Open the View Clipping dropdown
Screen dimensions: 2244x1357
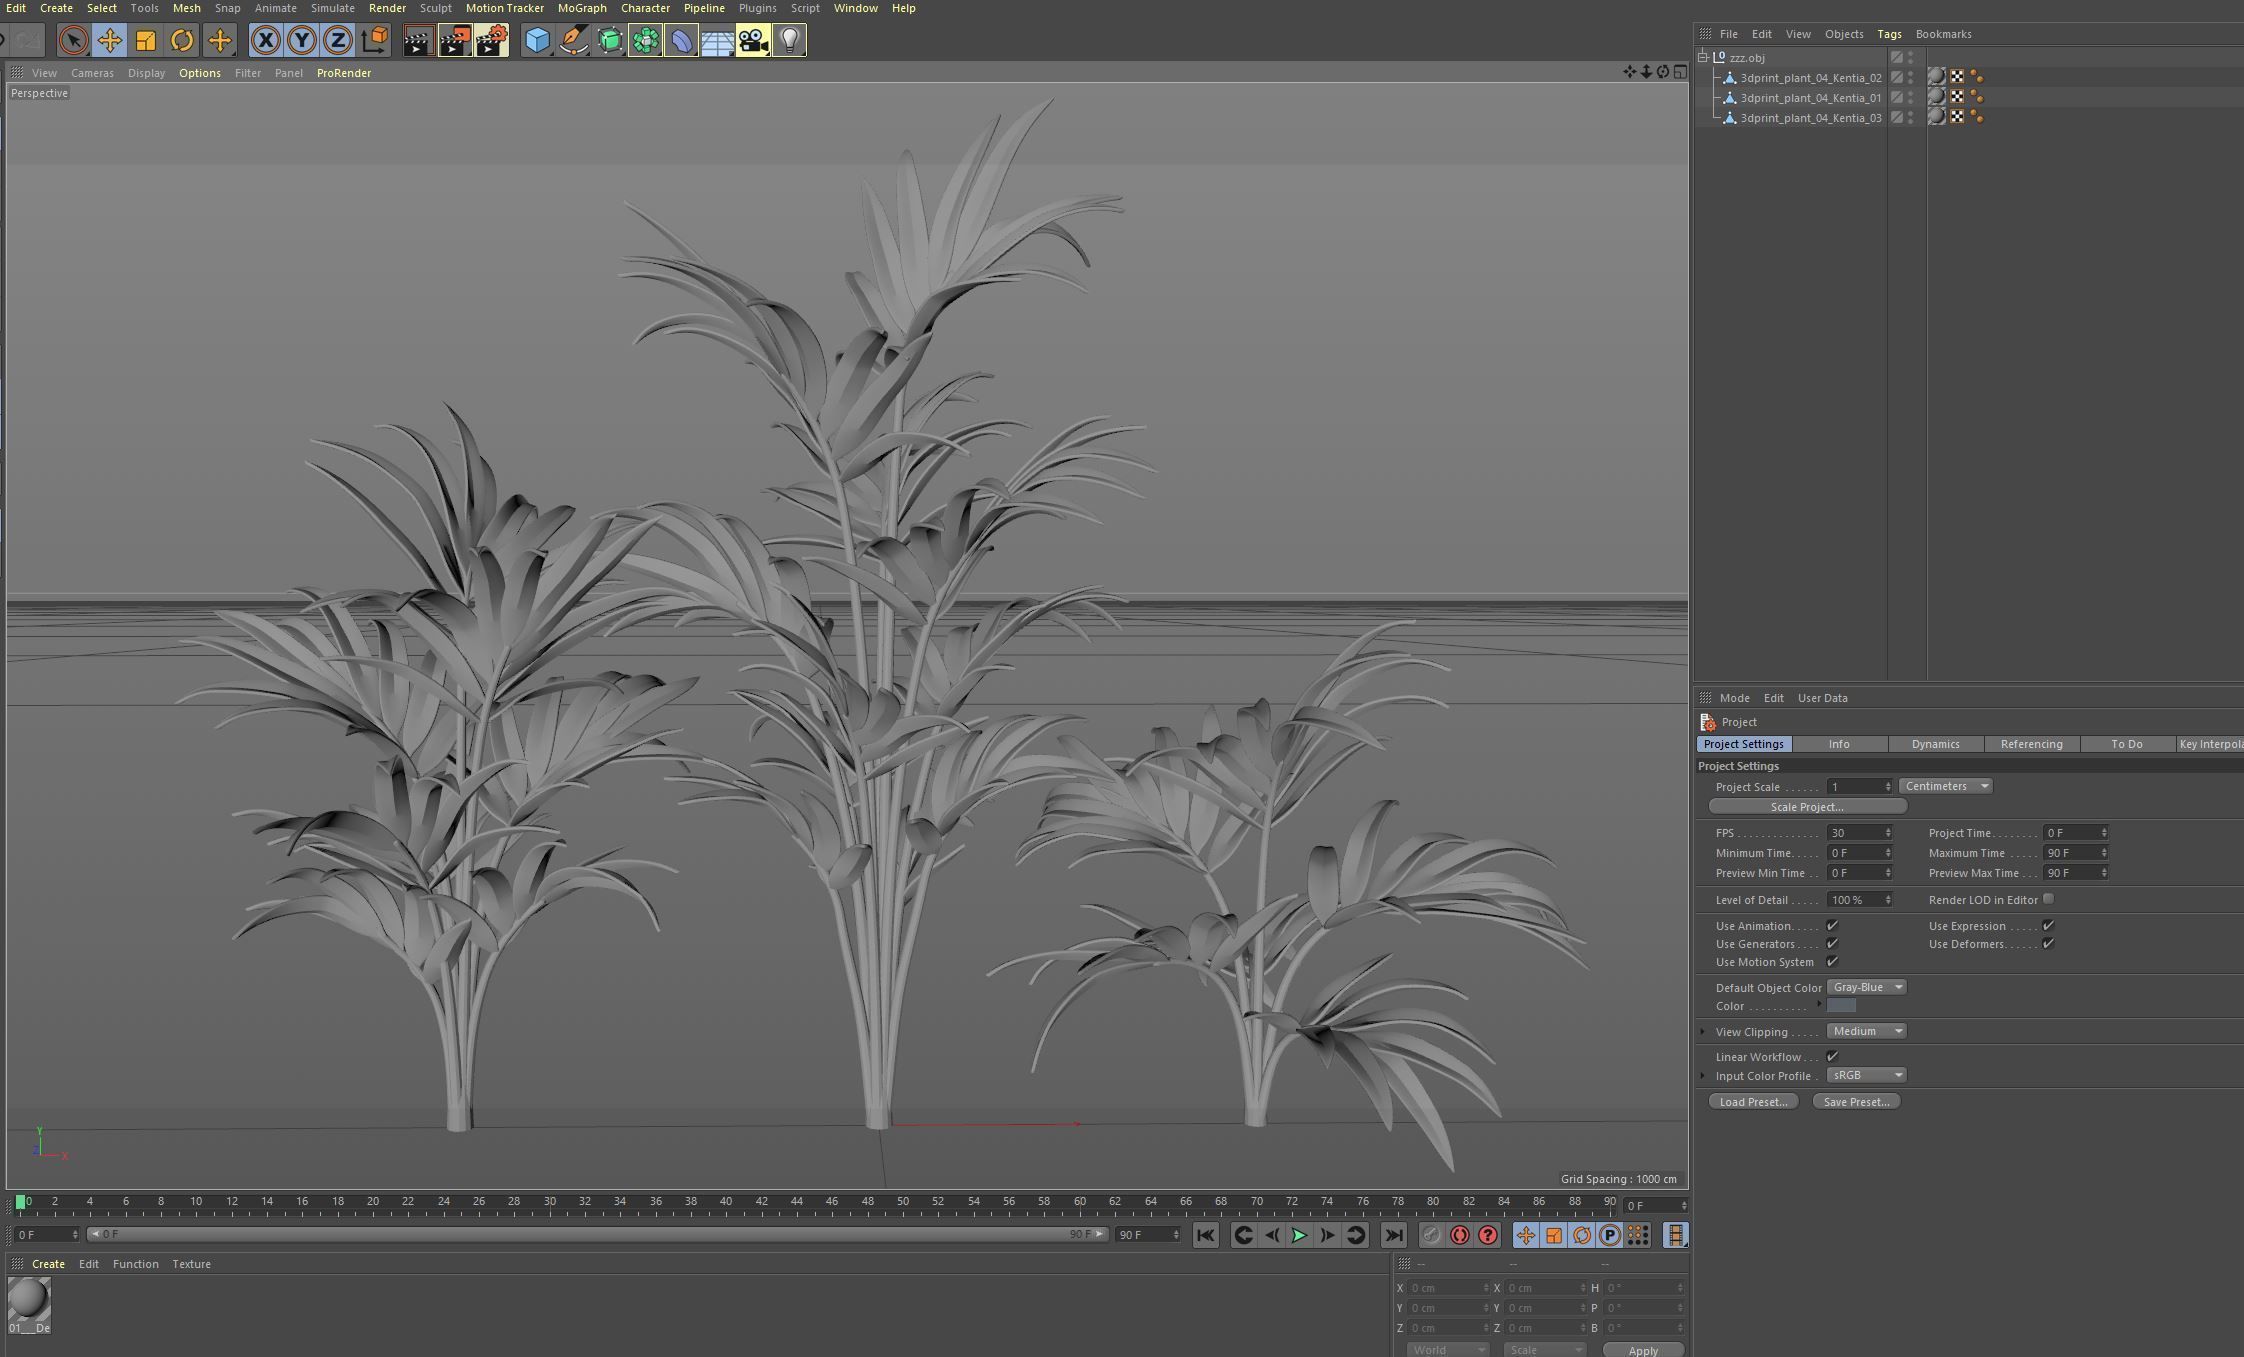click(x=1866, y=1031)
